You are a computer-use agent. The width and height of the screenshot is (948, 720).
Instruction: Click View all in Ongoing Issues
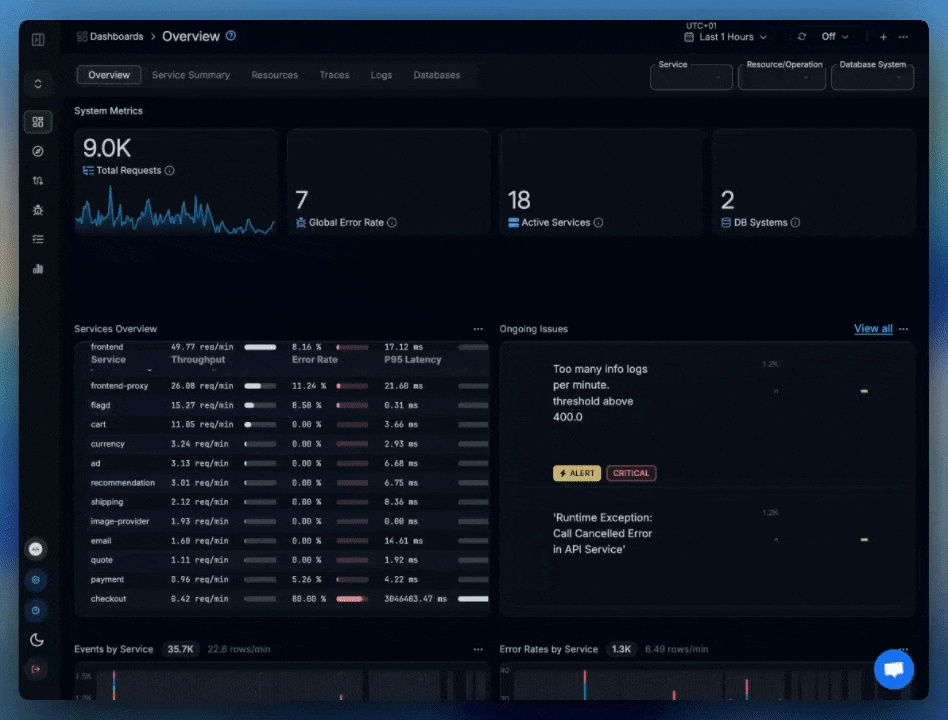pyautogui.click(x=872, y=328)
